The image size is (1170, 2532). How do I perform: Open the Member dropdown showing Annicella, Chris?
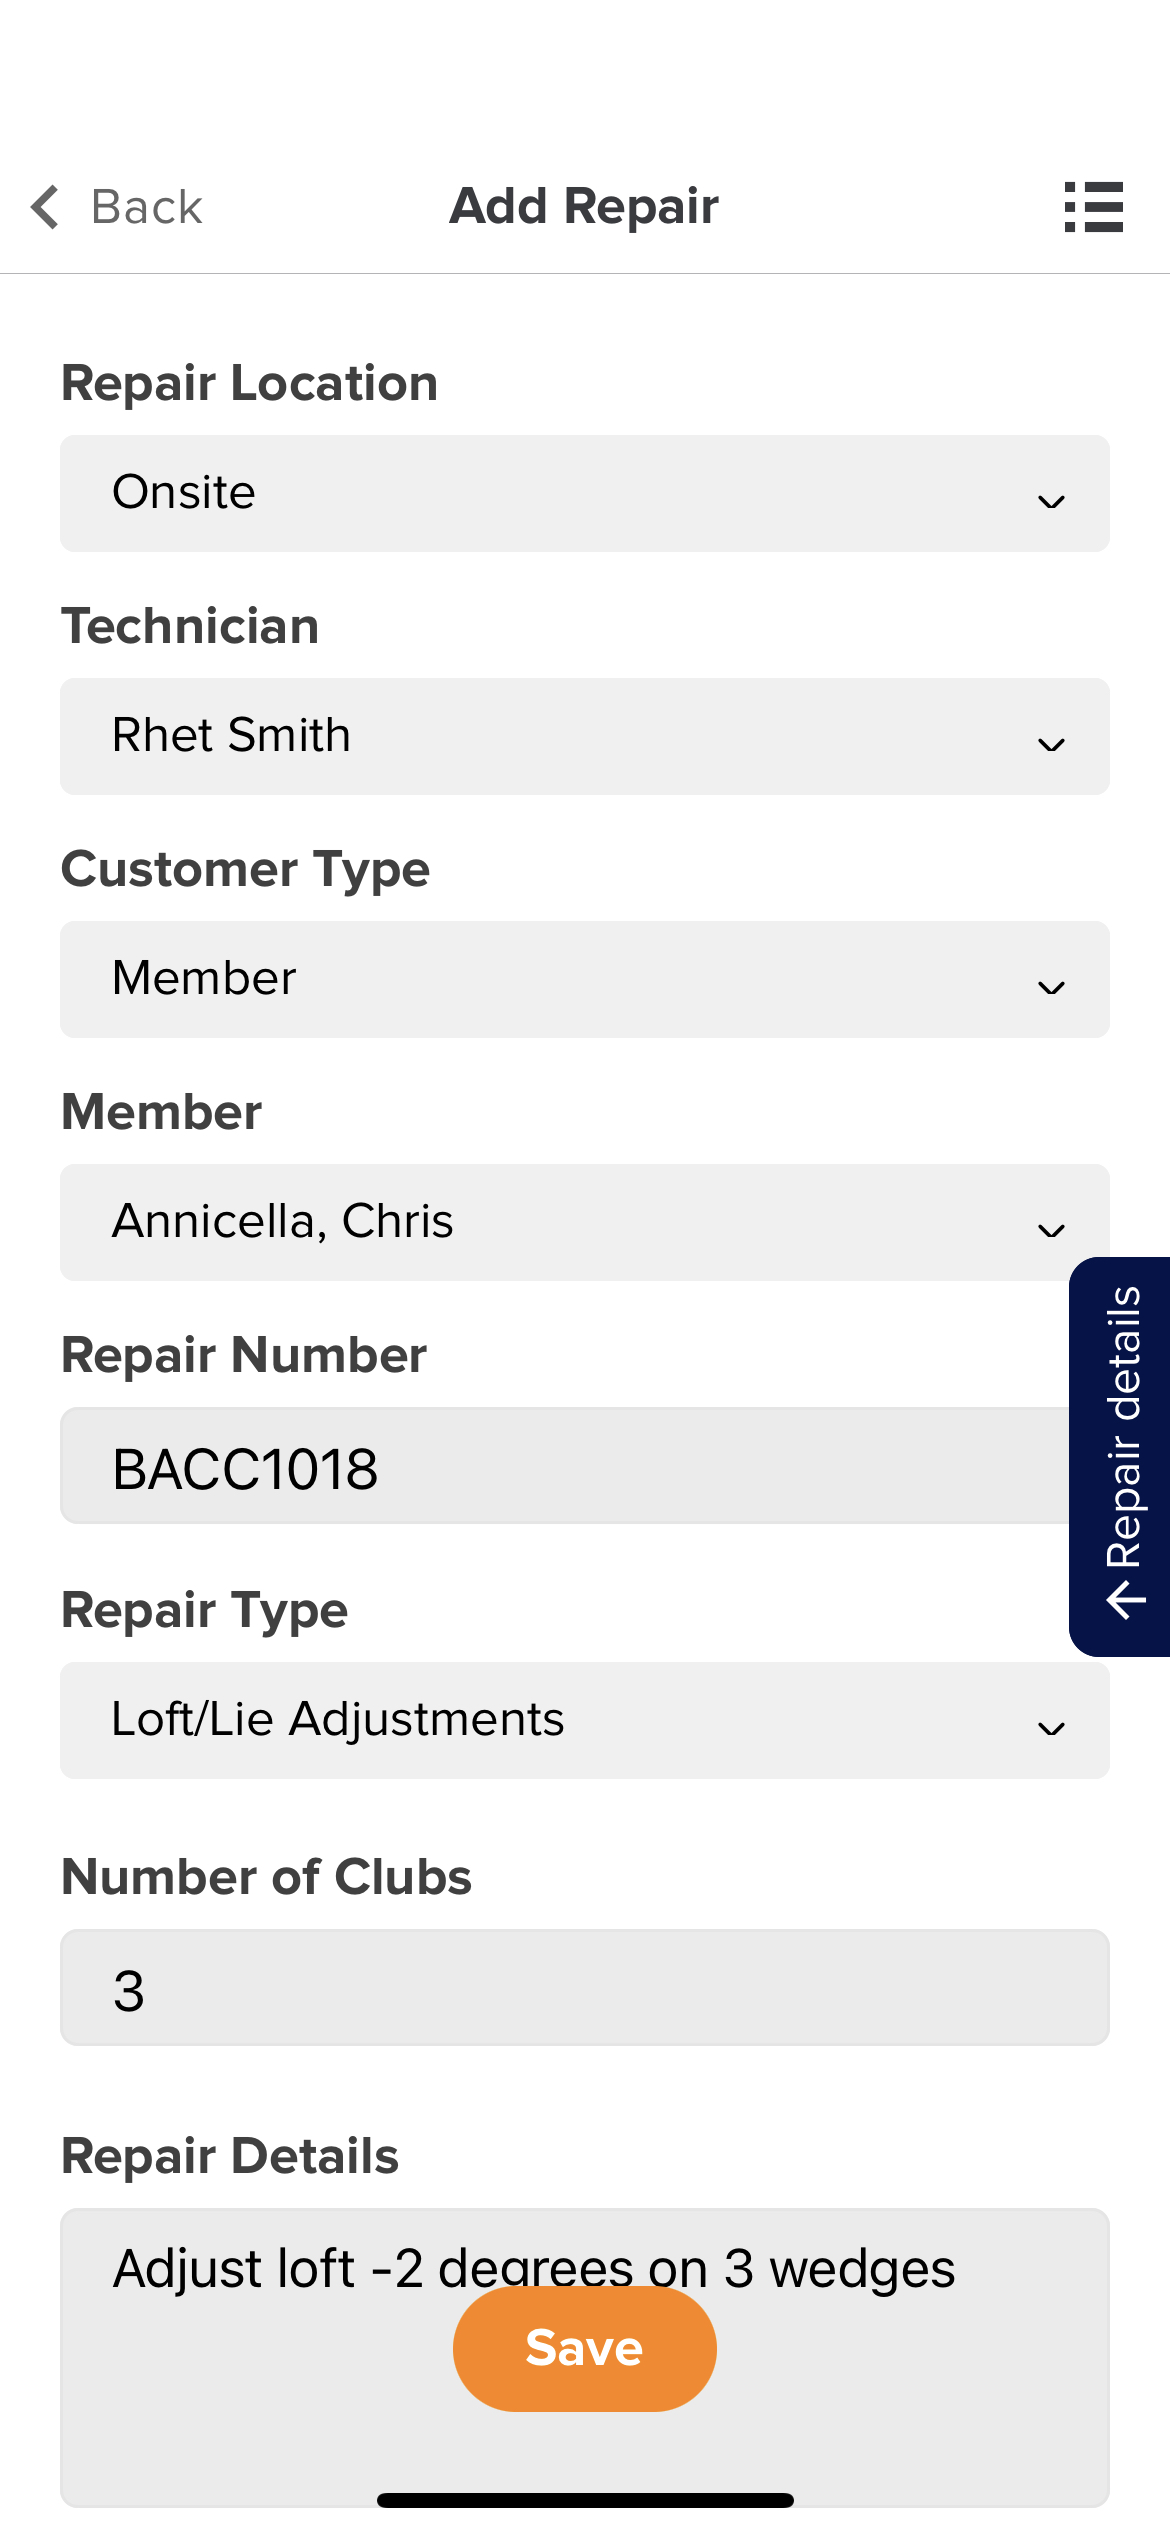pyautogui.click(x=585, y=1222)
